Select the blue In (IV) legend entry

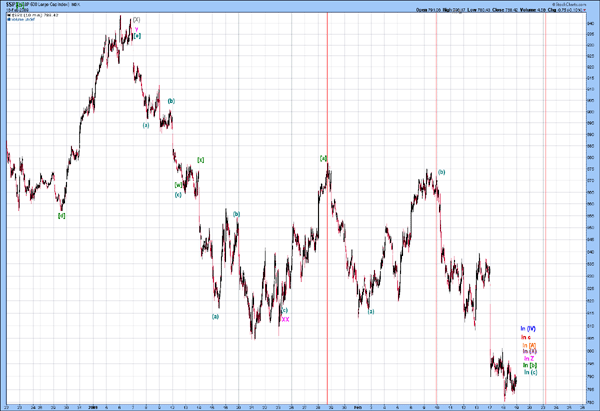pyautogui.click(x=529, y=328)
